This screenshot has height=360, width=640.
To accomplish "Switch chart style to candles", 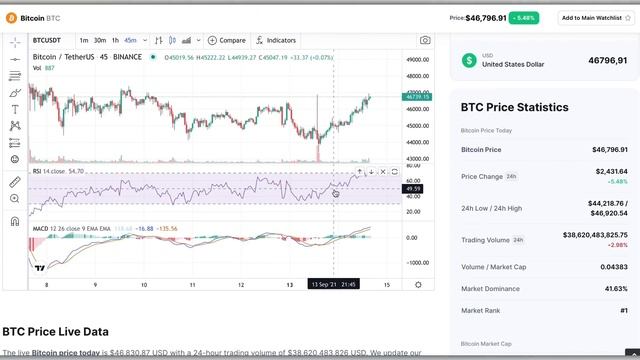I will point(173,40).
